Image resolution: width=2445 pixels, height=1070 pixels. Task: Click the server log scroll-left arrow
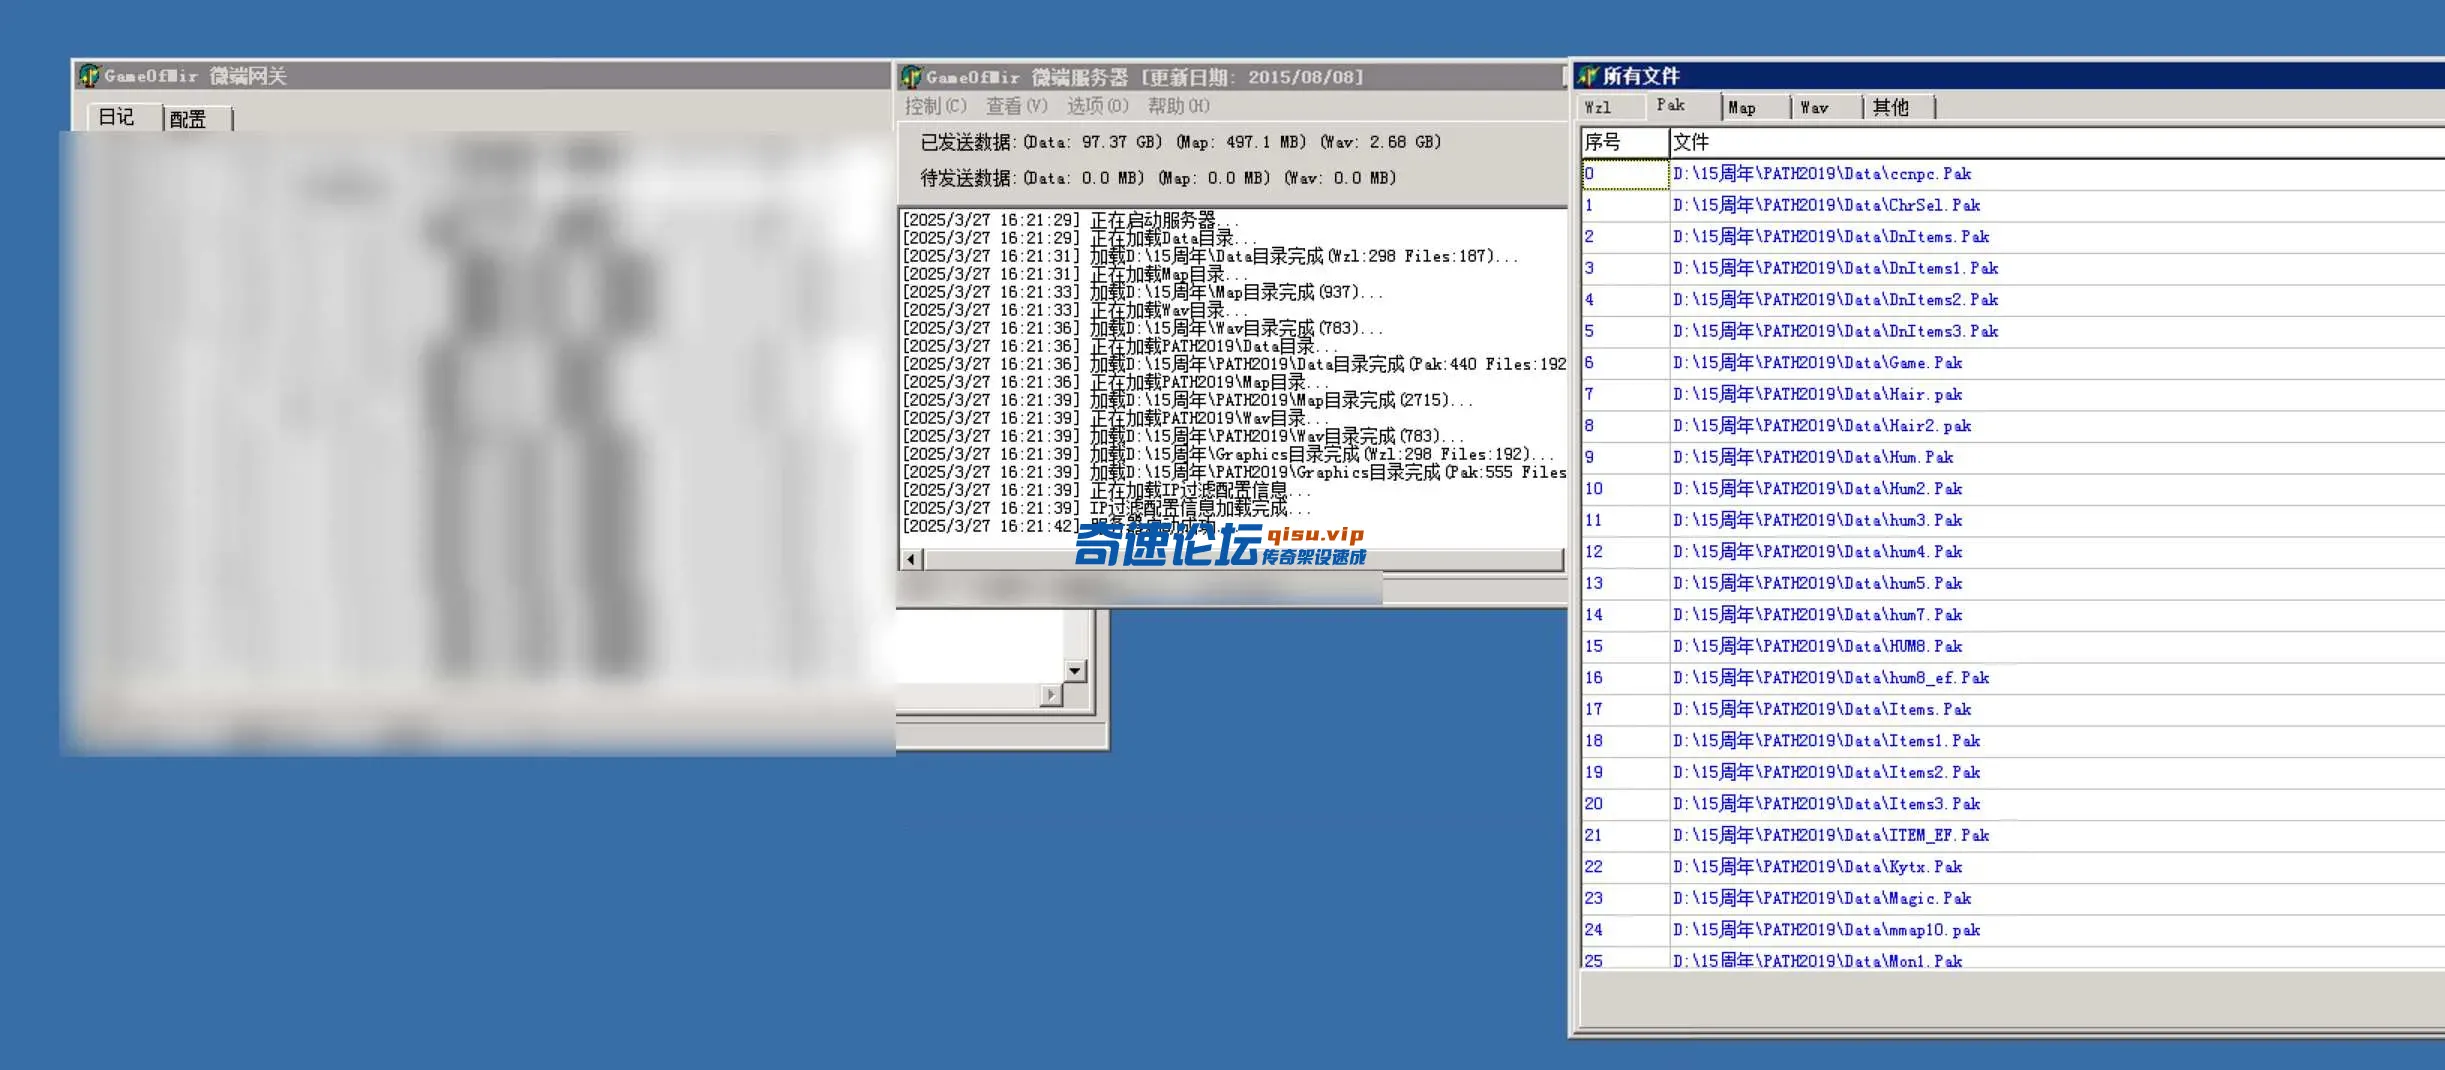[911, 560]
